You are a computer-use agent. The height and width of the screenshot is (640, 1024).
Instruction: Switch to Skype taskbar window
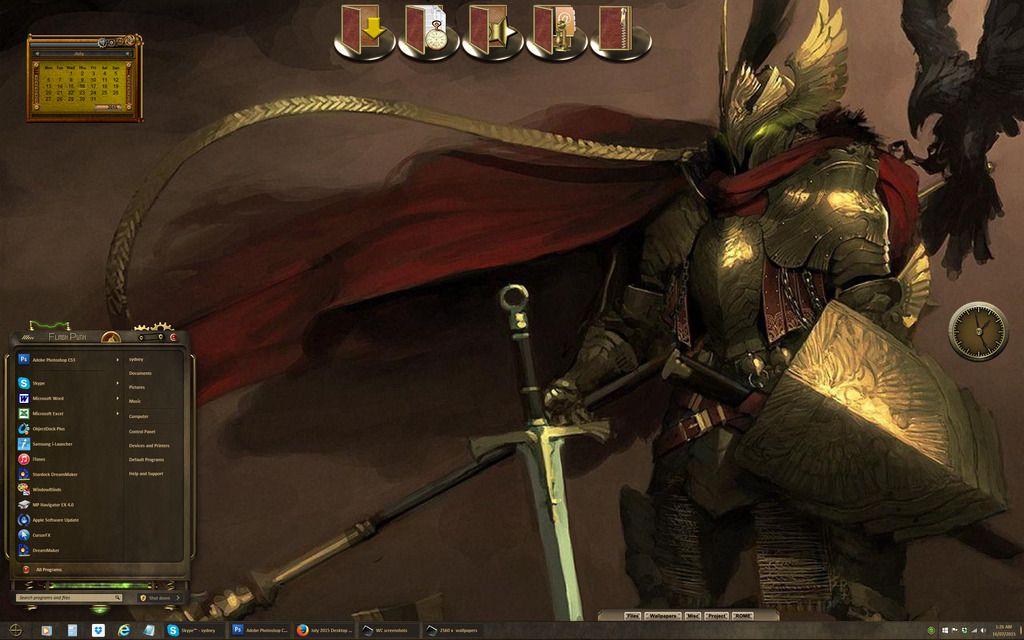[x=194, y=630]
